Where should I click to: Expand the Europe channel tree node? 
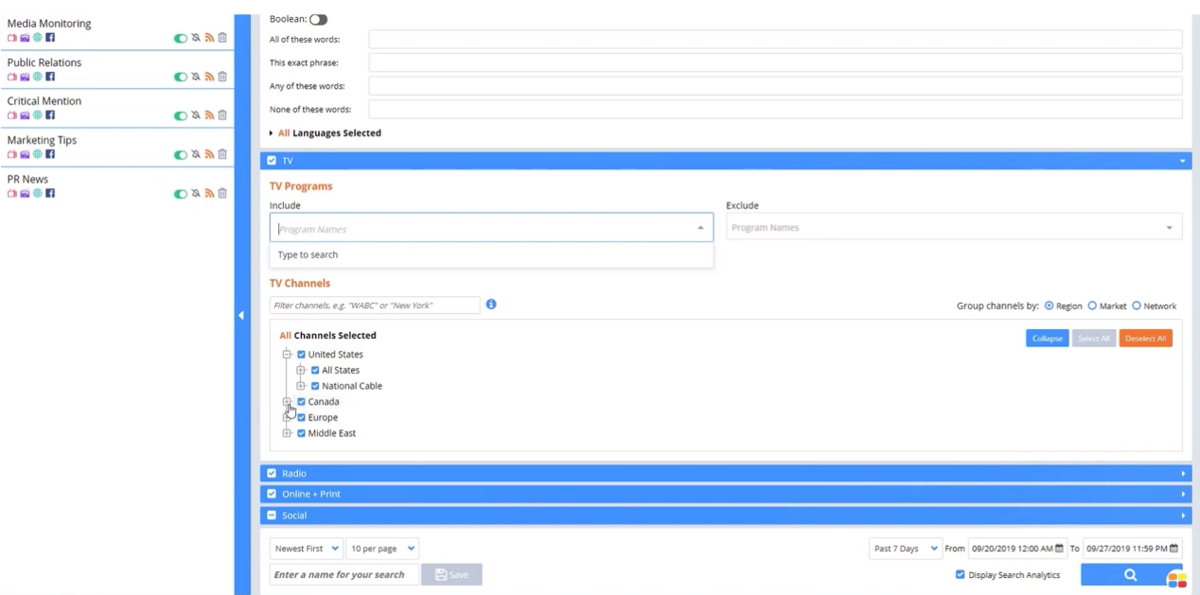pyautogui.click(x=287, y=417)
